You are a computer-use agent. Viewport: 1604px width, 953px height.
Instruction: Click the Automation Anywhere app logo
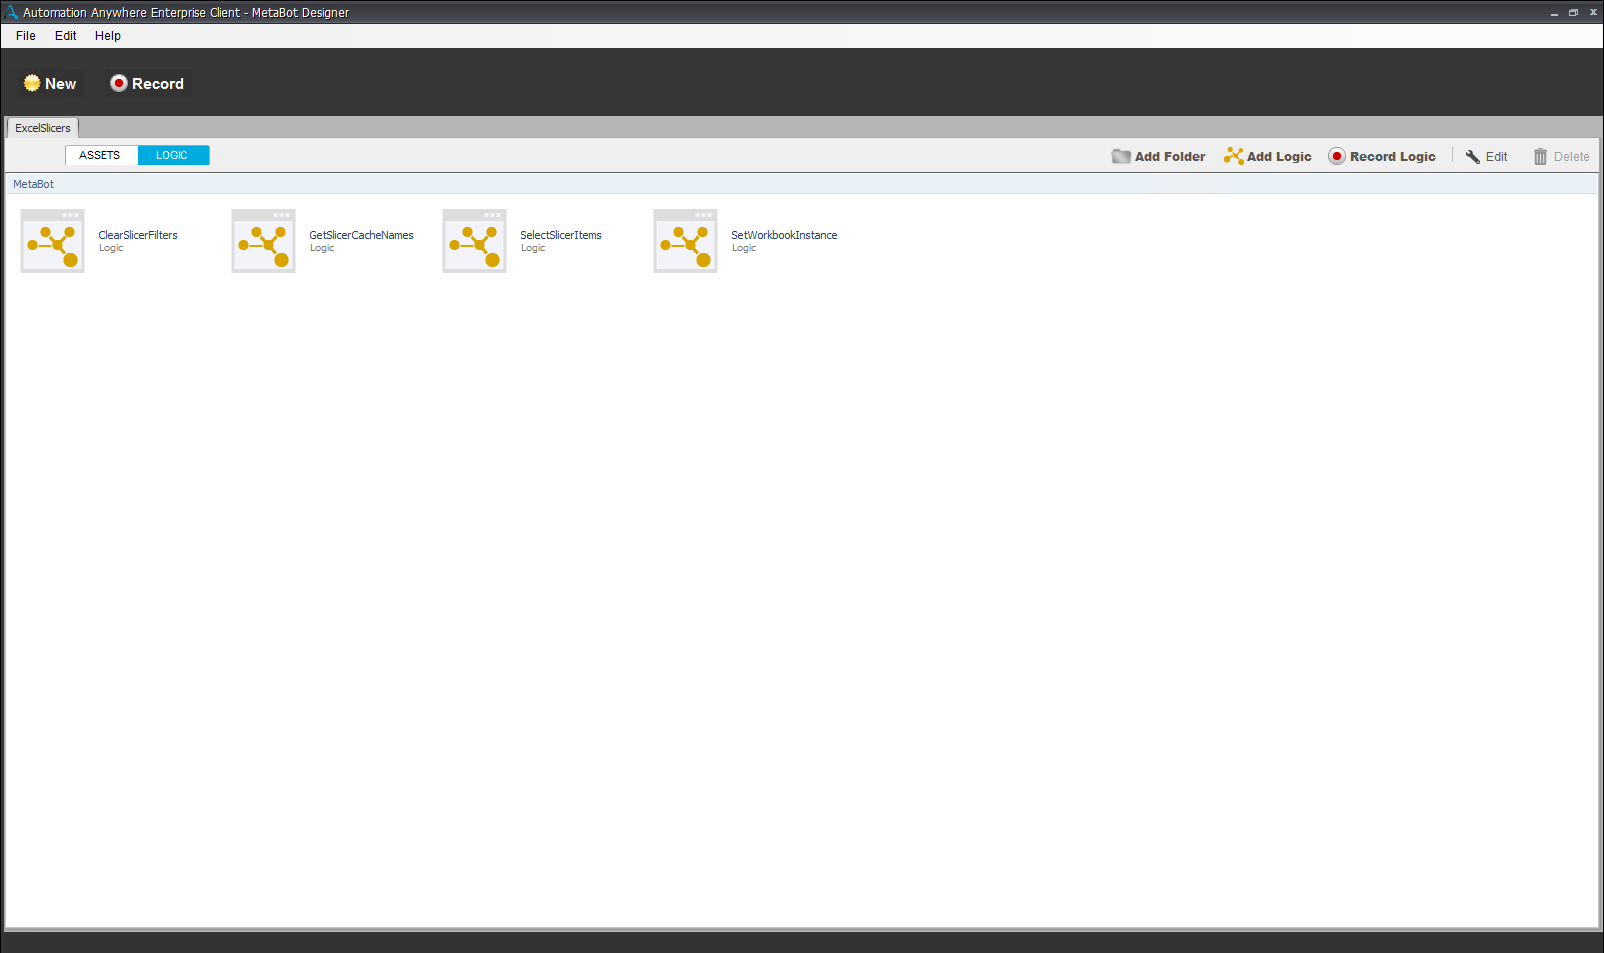coord(11,12)
